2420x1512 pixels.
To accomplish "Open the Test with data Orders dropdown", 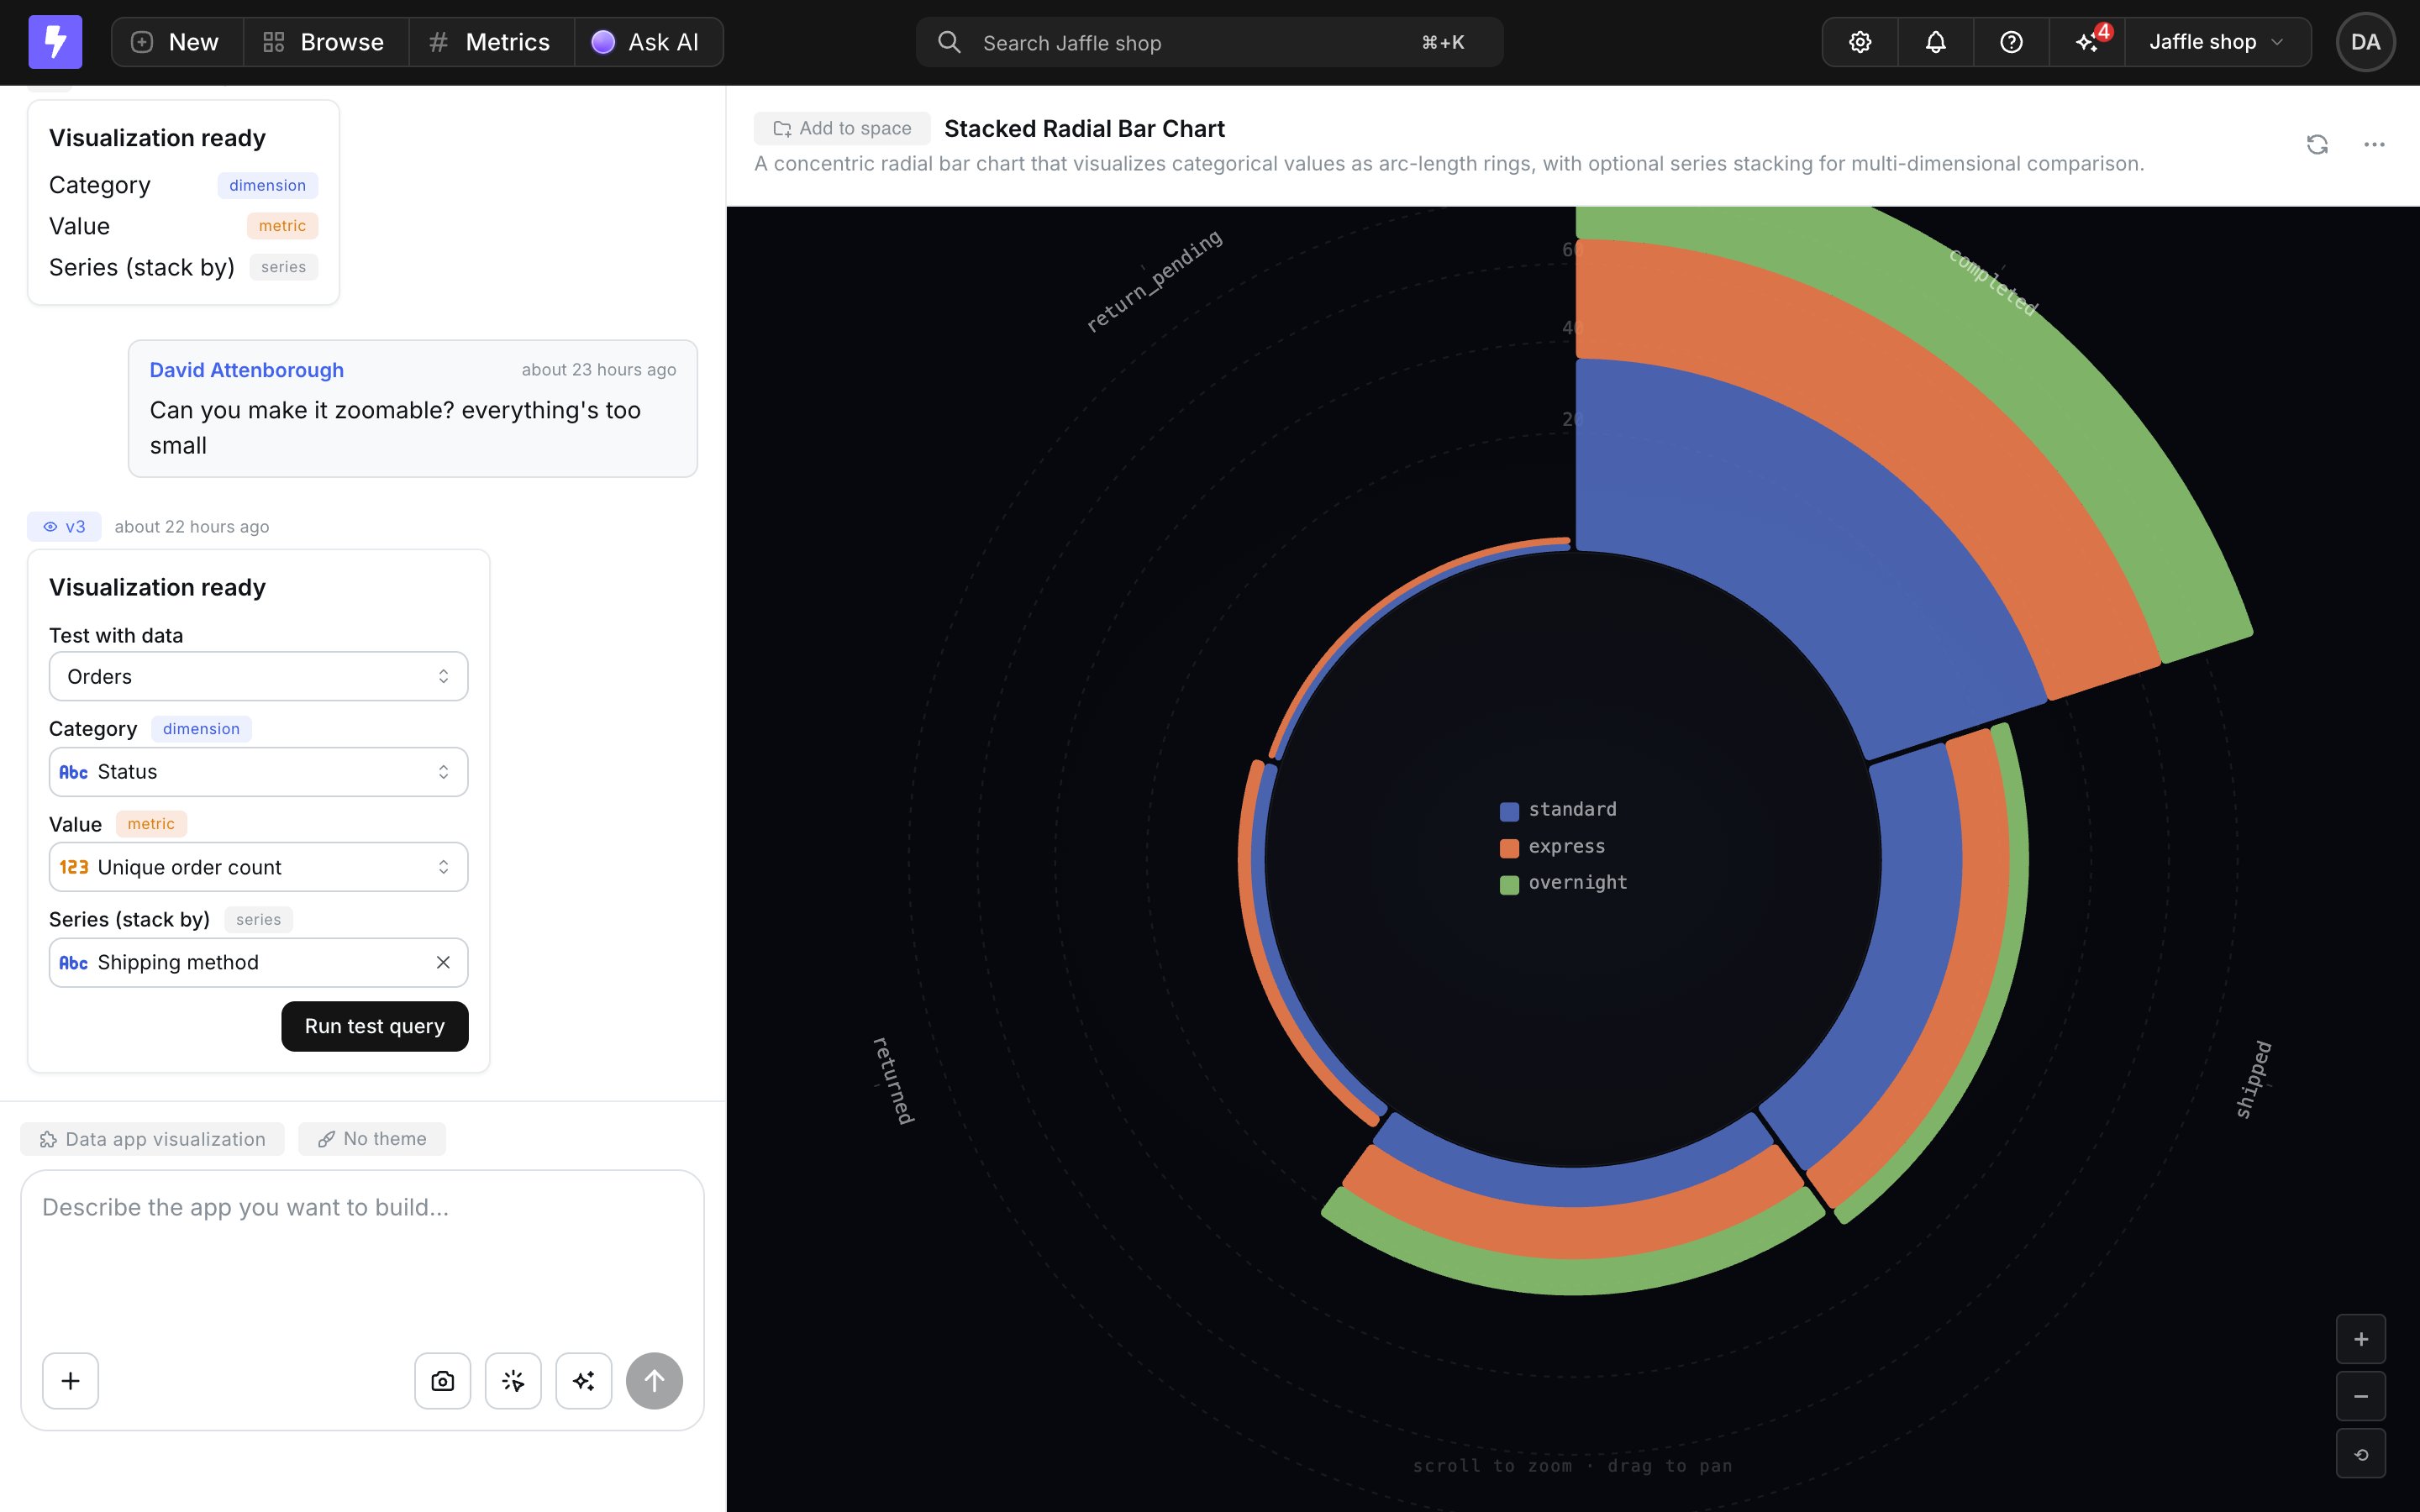I will coord(258,676).
